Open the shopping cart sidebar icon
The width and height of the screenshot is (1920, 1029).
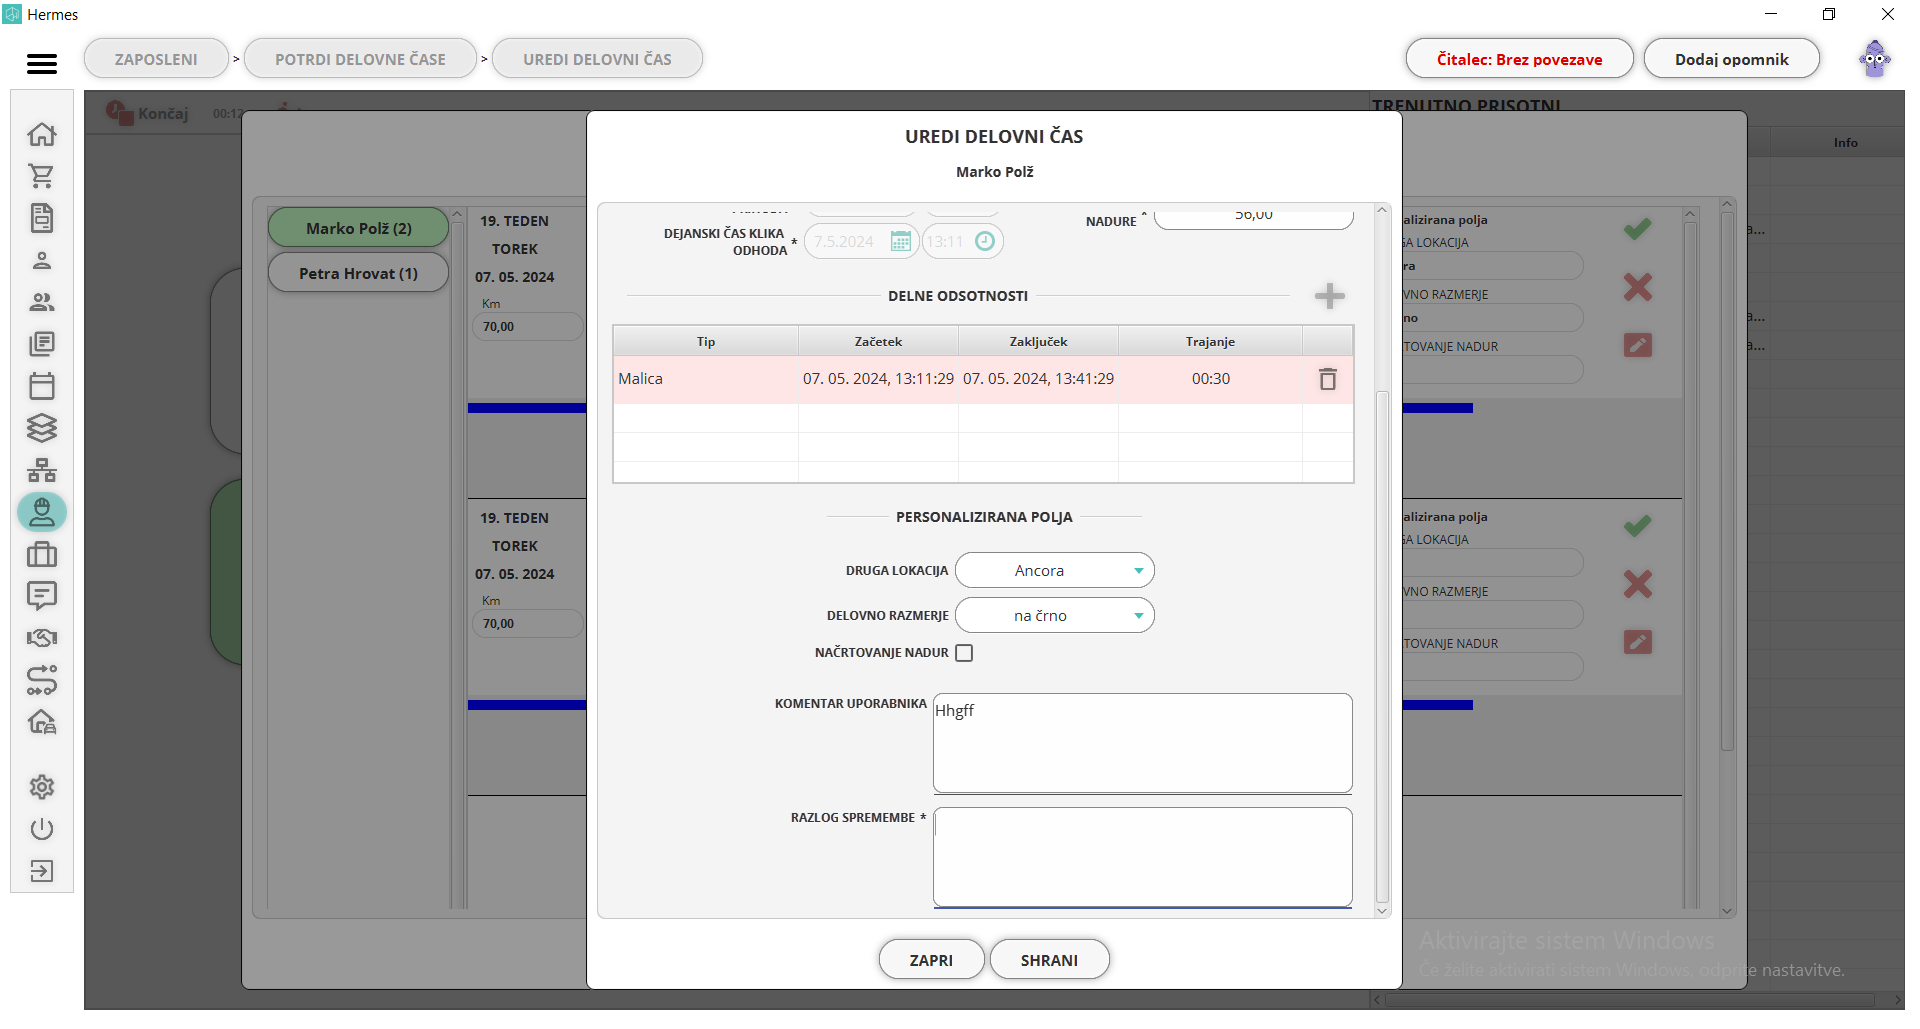point(42,176)
